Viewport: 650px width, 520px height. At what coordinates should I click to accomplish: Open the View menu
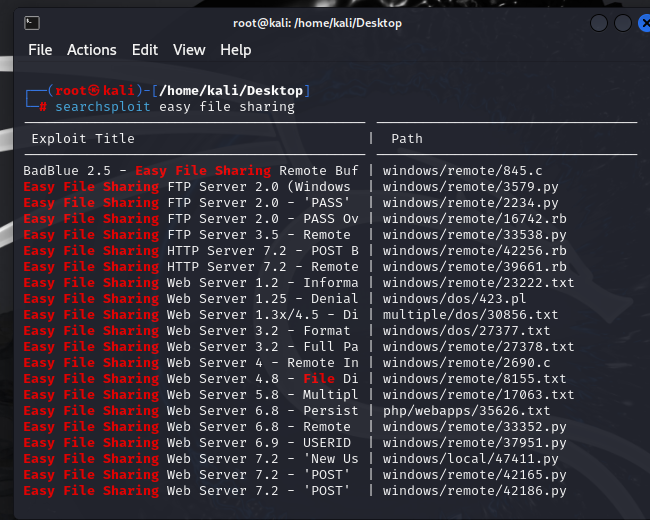click(189, 50)
